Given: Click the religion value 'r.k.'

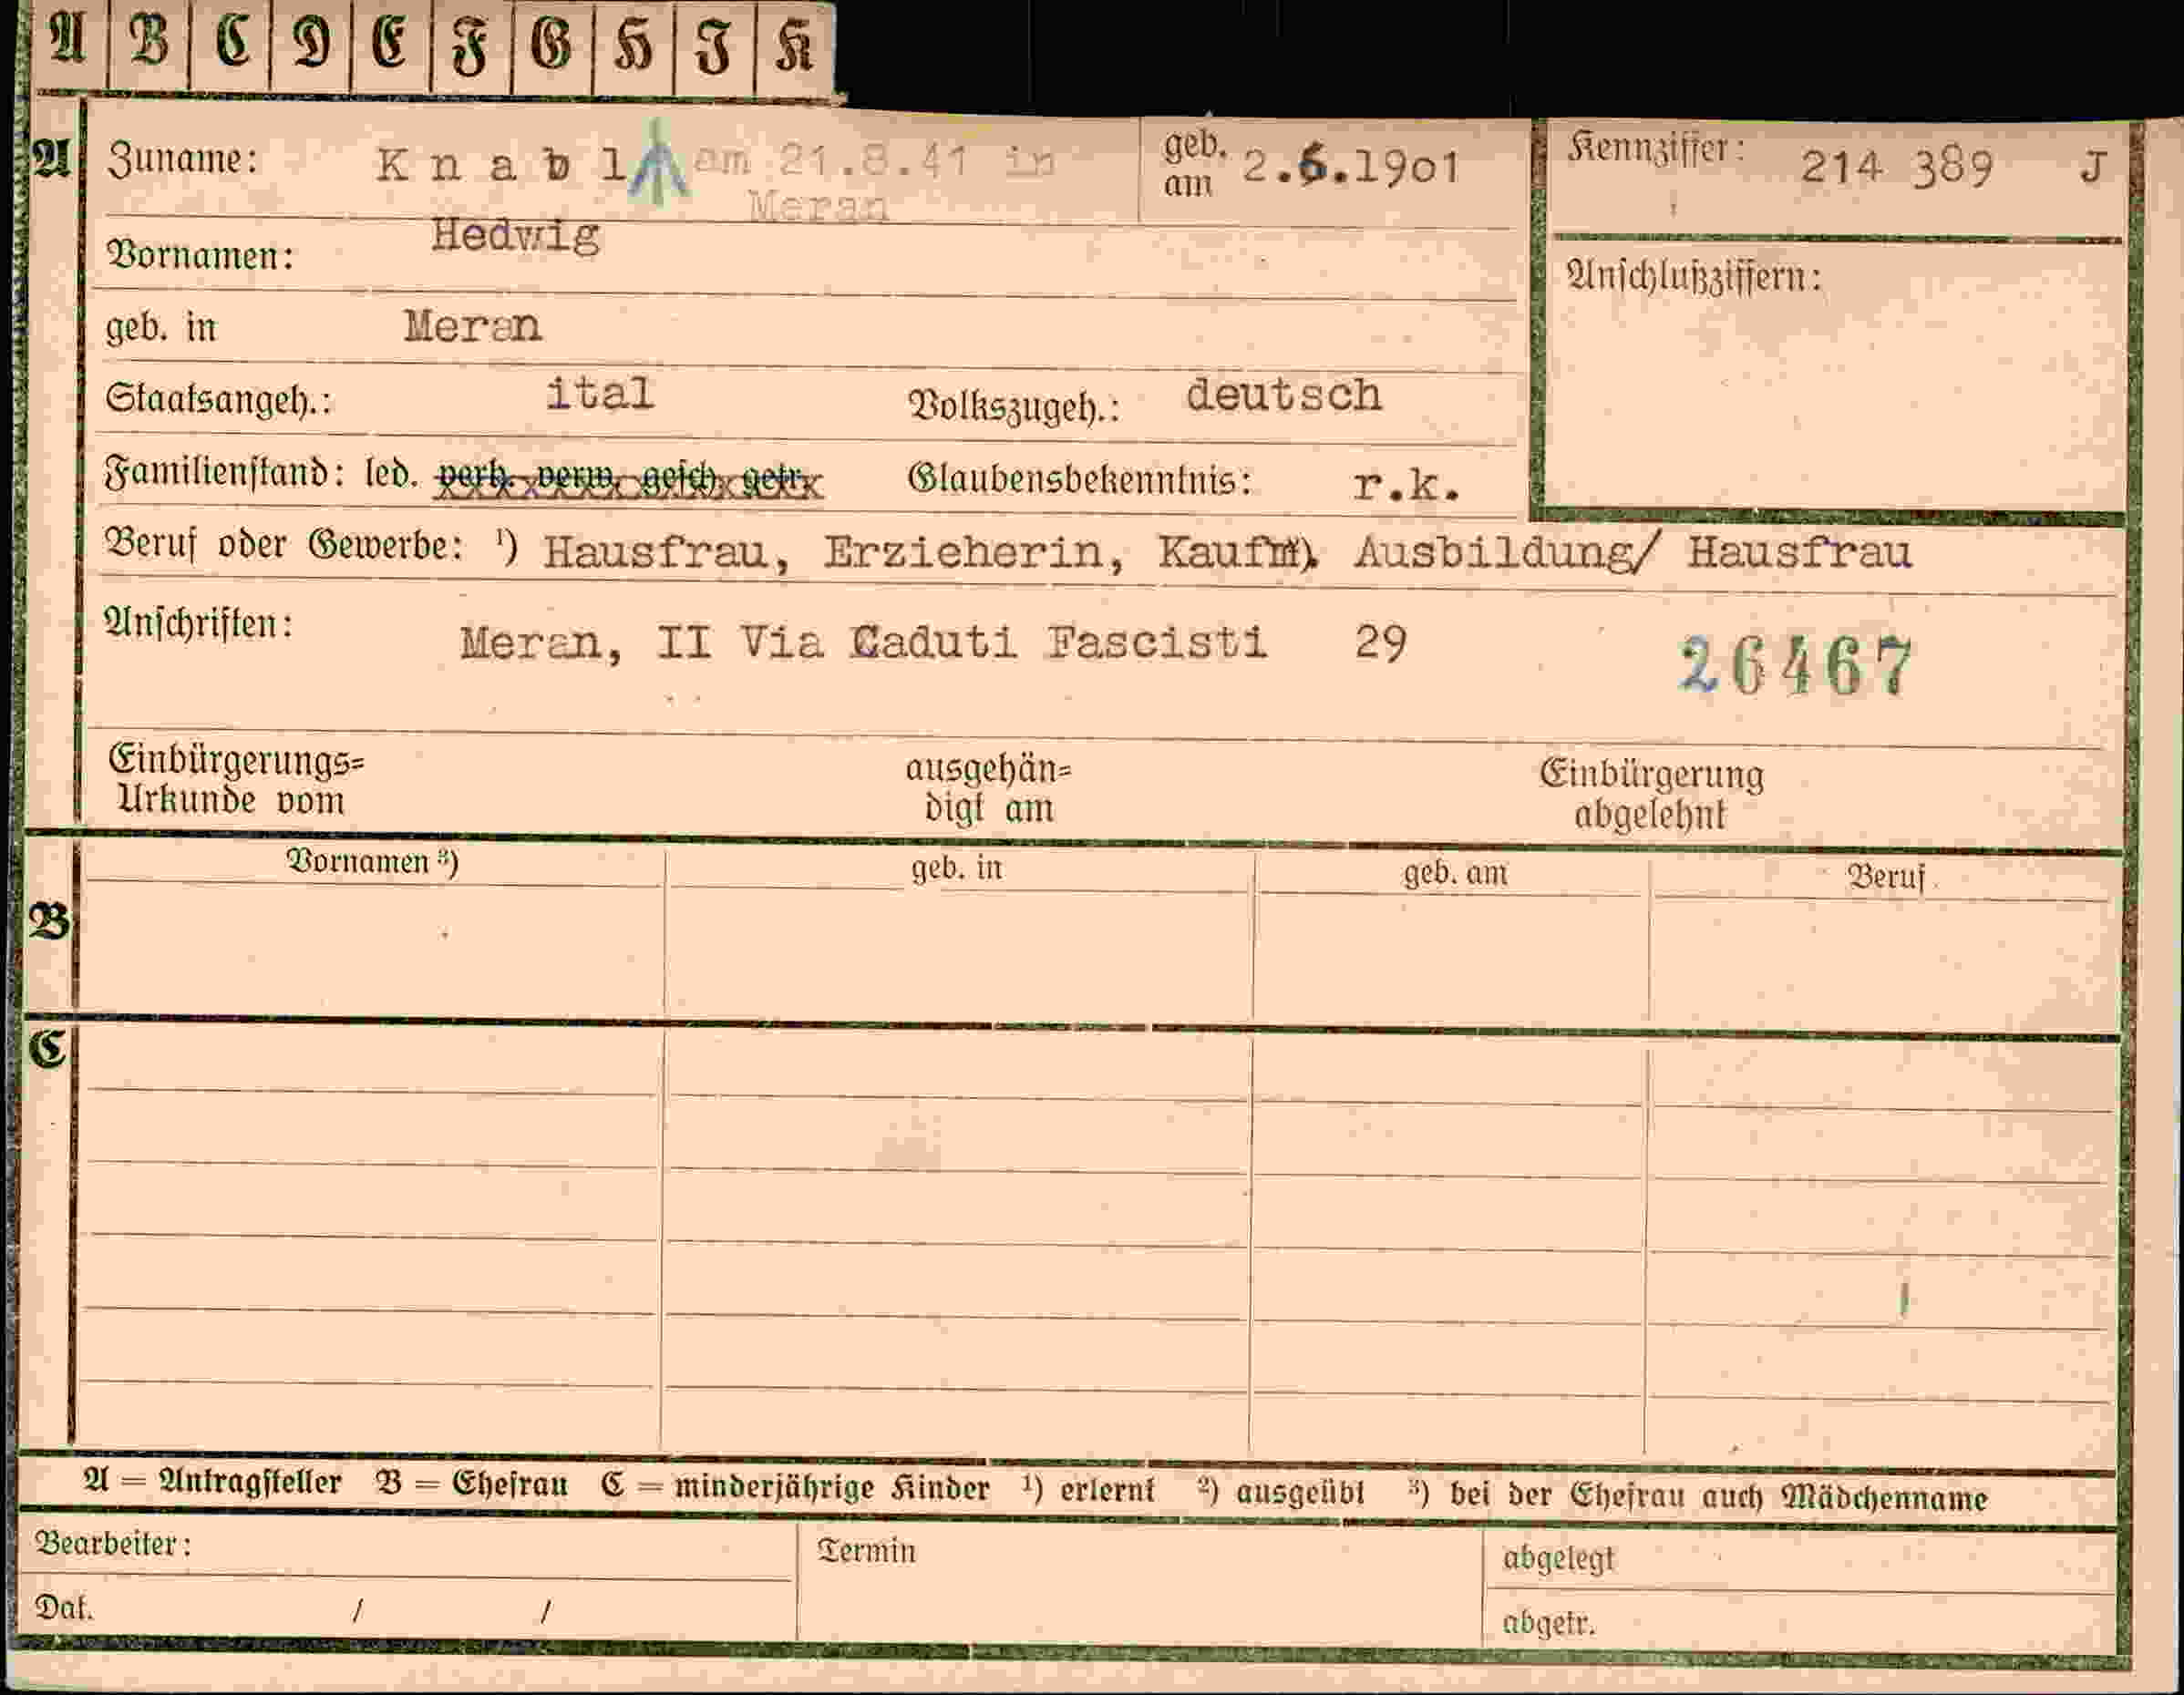Looking at the screenshot, I should pyautogui.click(x=1406, y=486).
